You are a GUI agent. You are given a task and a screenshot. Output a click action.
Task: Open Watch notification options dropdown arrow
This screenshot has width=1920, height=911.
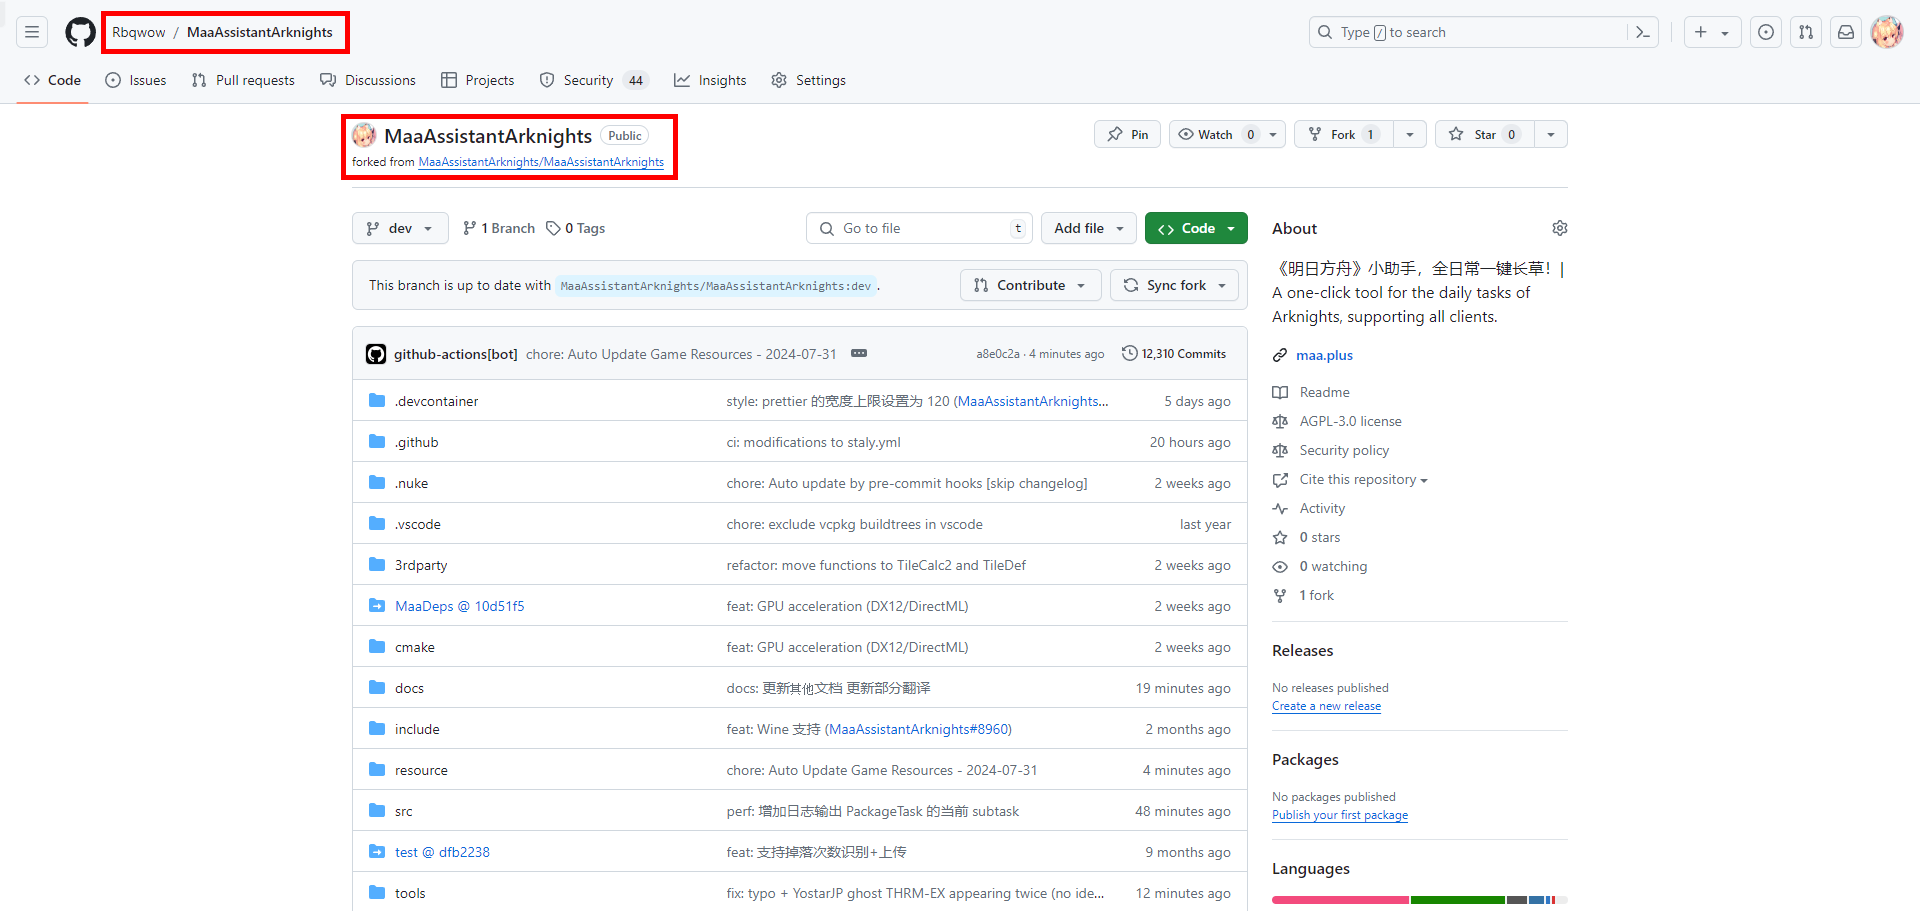pos(1273,134)
